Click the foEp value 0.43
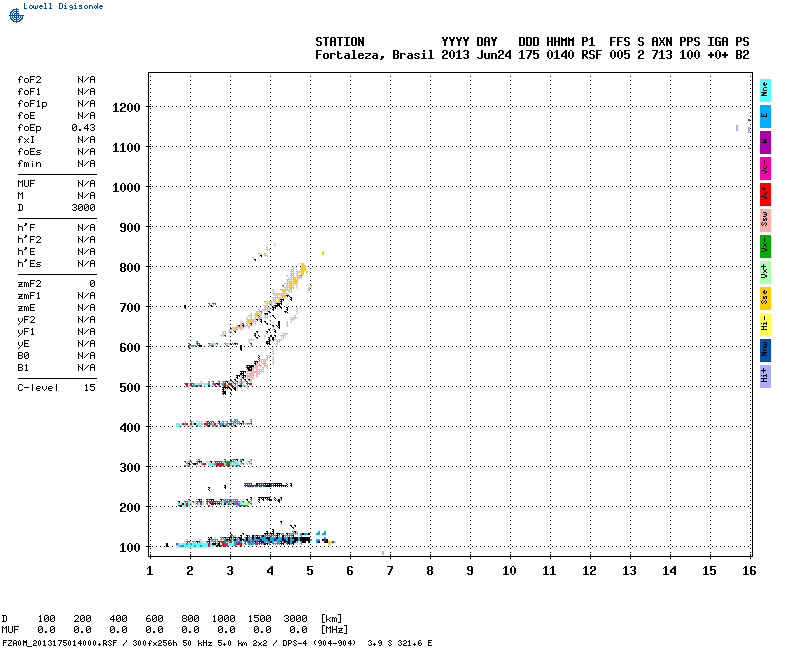800x650 pixels. (83, 128)
